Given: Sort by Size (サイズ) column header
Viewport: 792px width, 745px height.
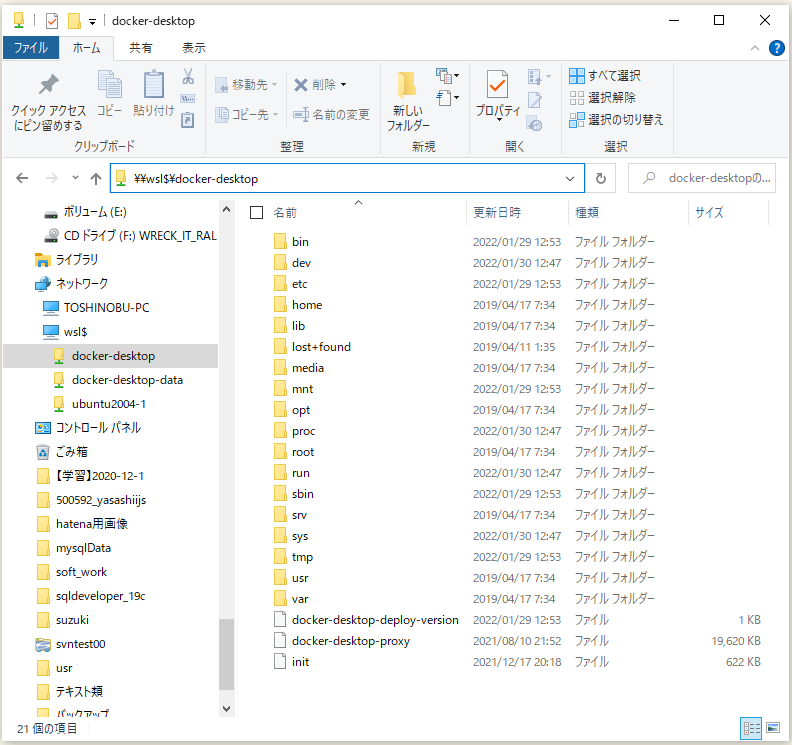Looking at the screenshot, I should [x=709, y=213].
